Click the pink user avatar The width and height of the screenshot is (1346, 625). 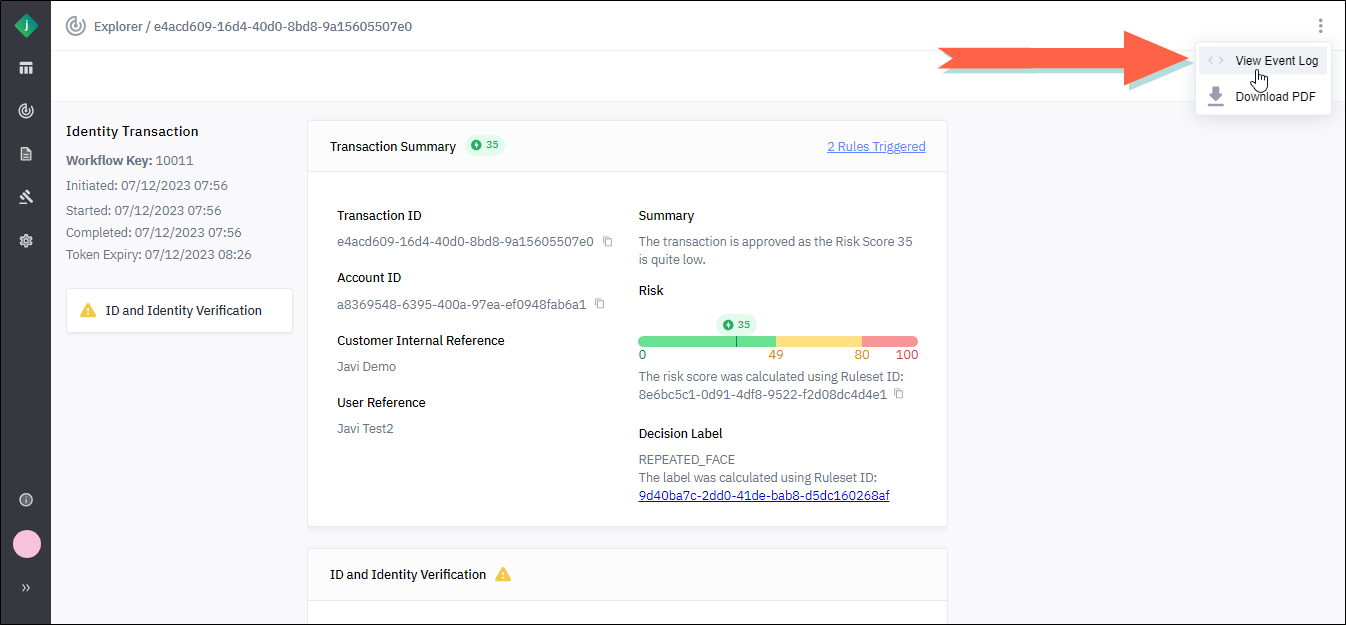tap(26, 544)
